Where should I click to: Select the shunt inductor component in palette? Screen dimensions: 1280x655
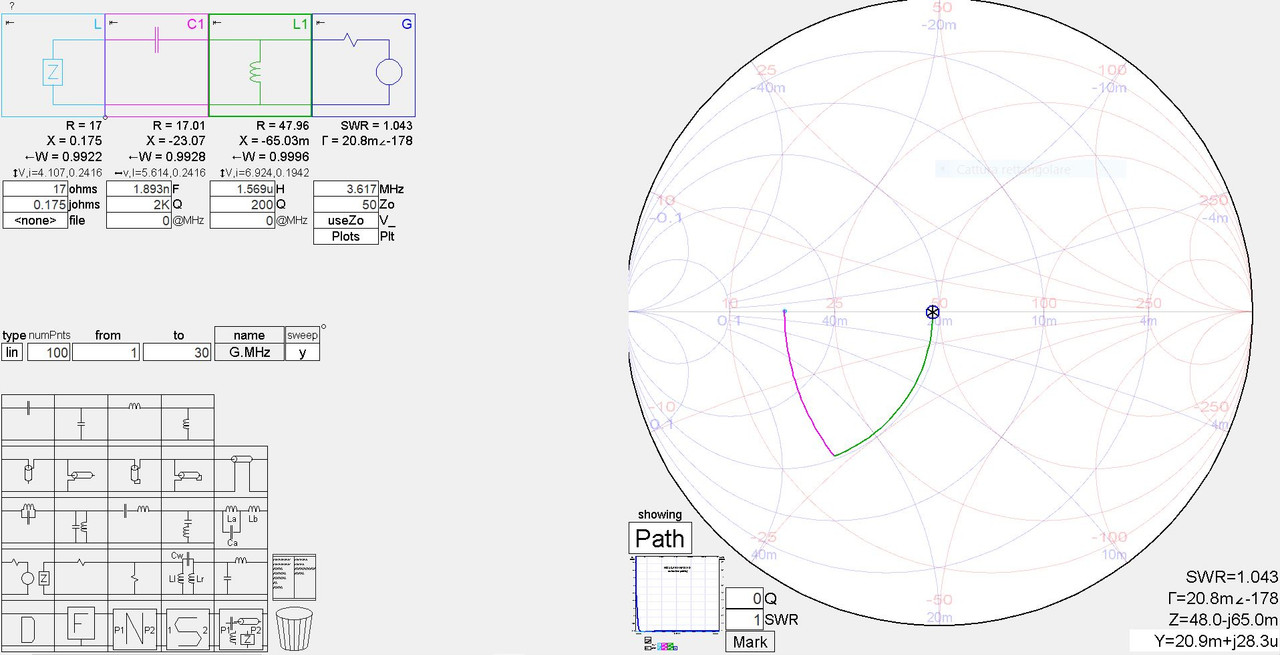coord(187,420)
